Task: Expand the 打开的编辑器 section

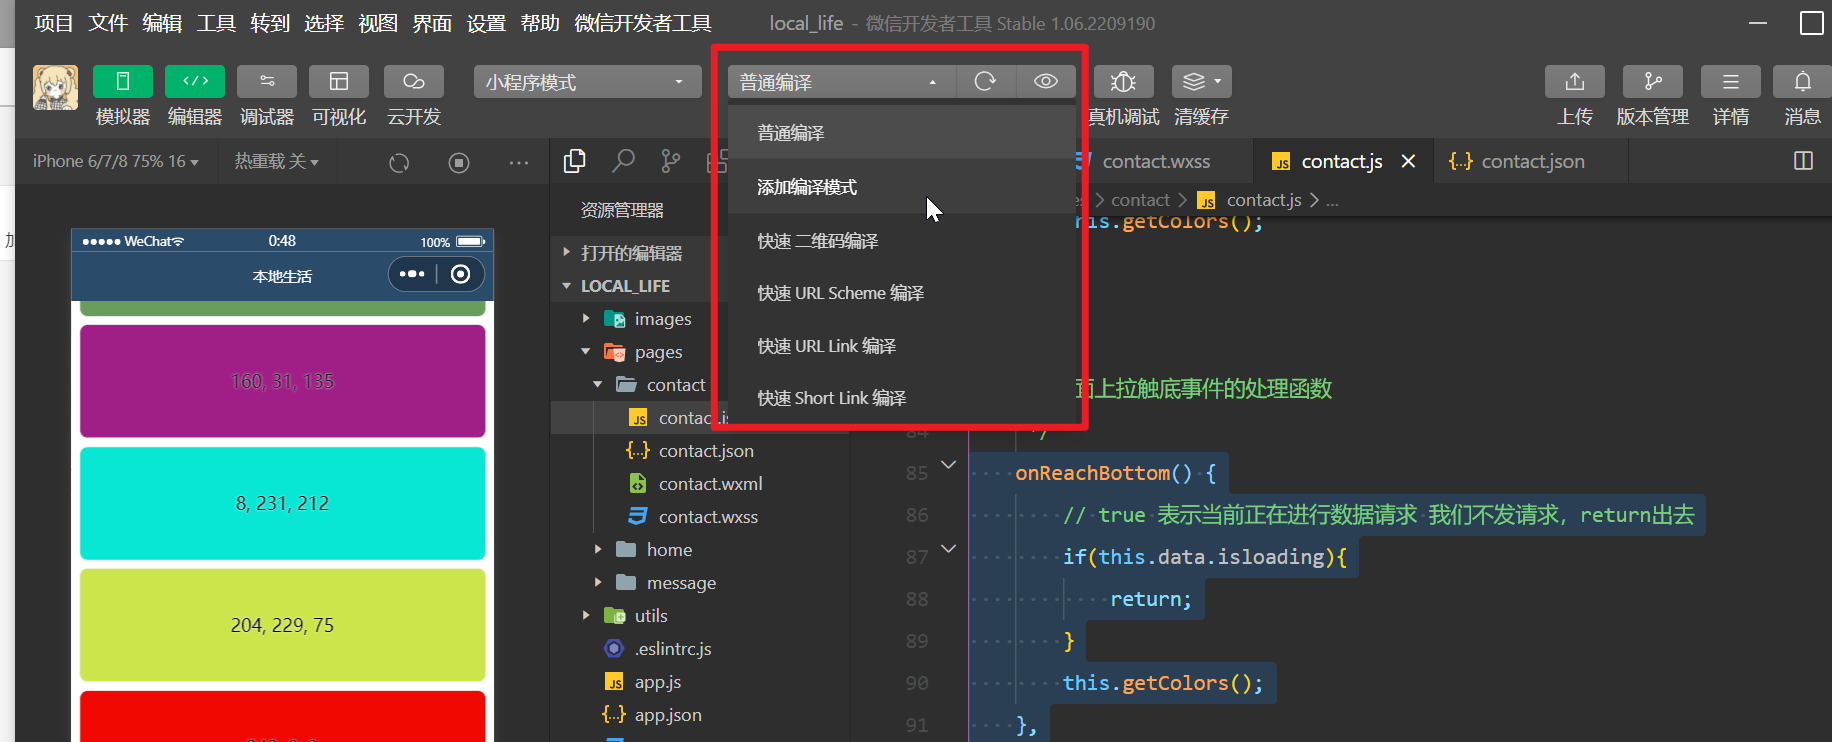Action: pos(632,253)
